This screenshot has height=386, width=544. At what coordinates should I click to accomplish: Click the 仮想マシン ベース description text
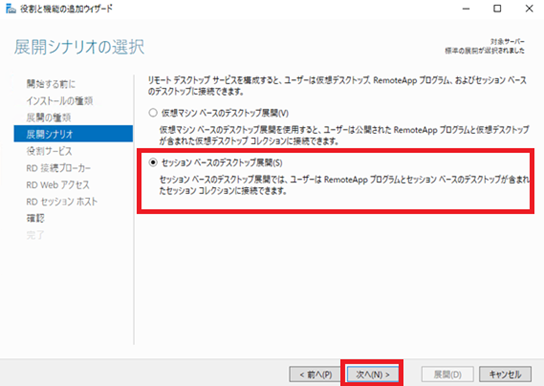344,135
